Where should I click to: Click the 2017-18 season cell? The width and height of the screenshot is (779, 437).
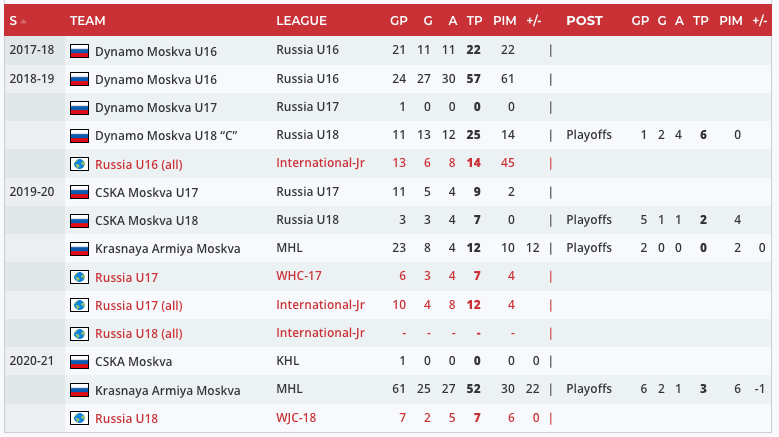pos(32,51)
